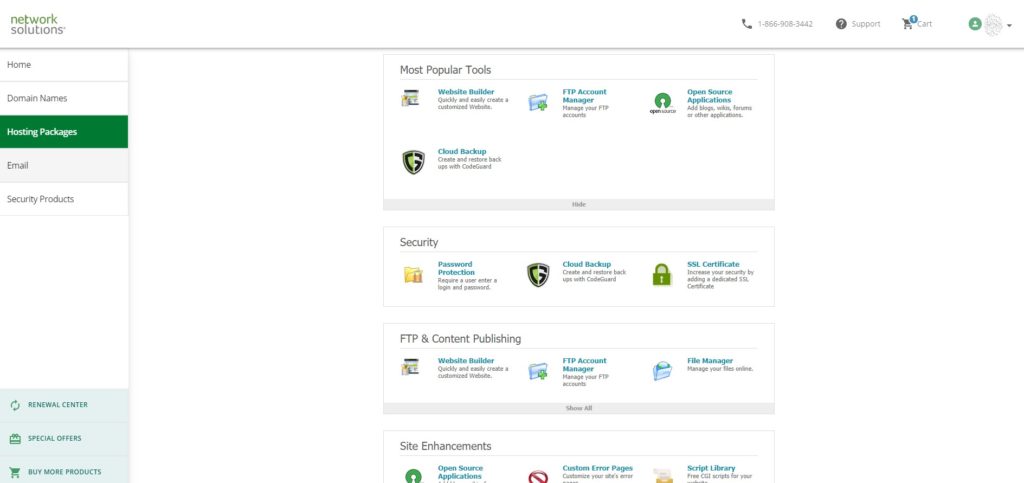
Task: Click Website Builder icon in FTP & Content Publishing
Action: tap(410, 367)
